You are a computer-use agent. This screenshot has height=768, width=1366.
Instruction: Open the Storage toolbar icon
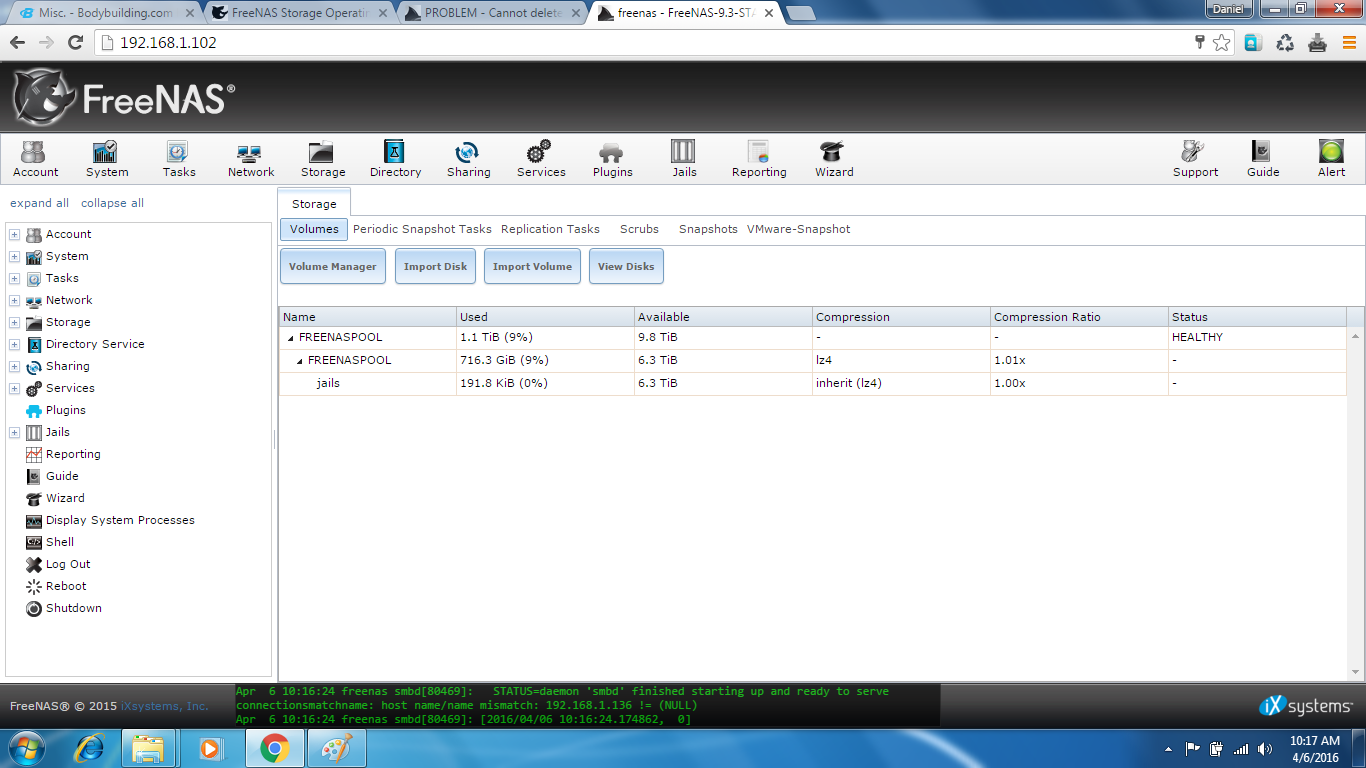pyautogui.click(x=322, y=159)
